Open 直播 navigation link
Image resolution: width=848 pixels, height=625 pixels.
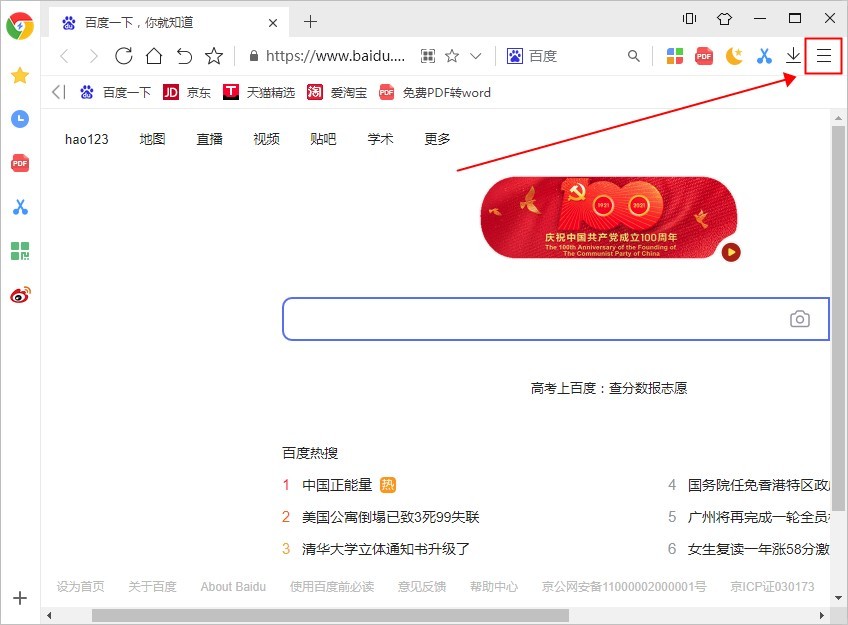click(x=209, y=139)
